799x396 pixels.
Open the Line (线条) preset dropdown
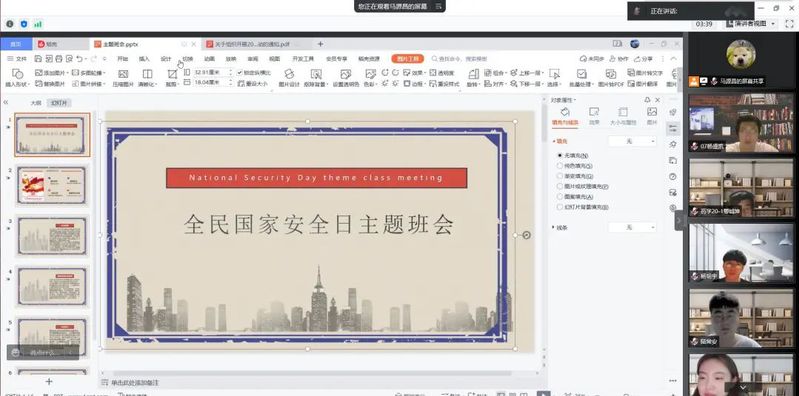point(633,227)
